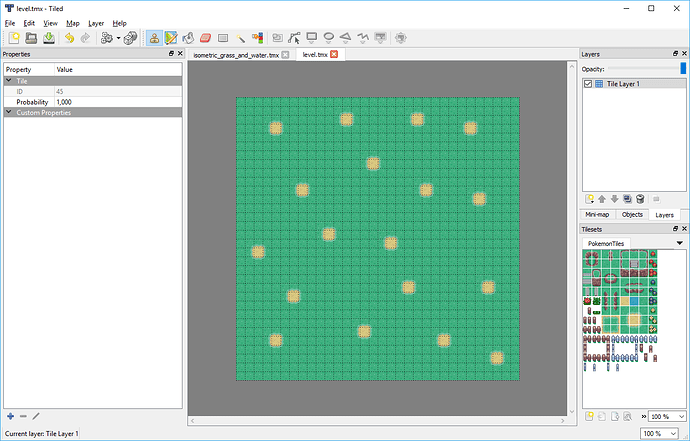Viewport: 690px width, 441px height.
Task: Select the Insert Rectangle tool
Action: pos(312,38)
